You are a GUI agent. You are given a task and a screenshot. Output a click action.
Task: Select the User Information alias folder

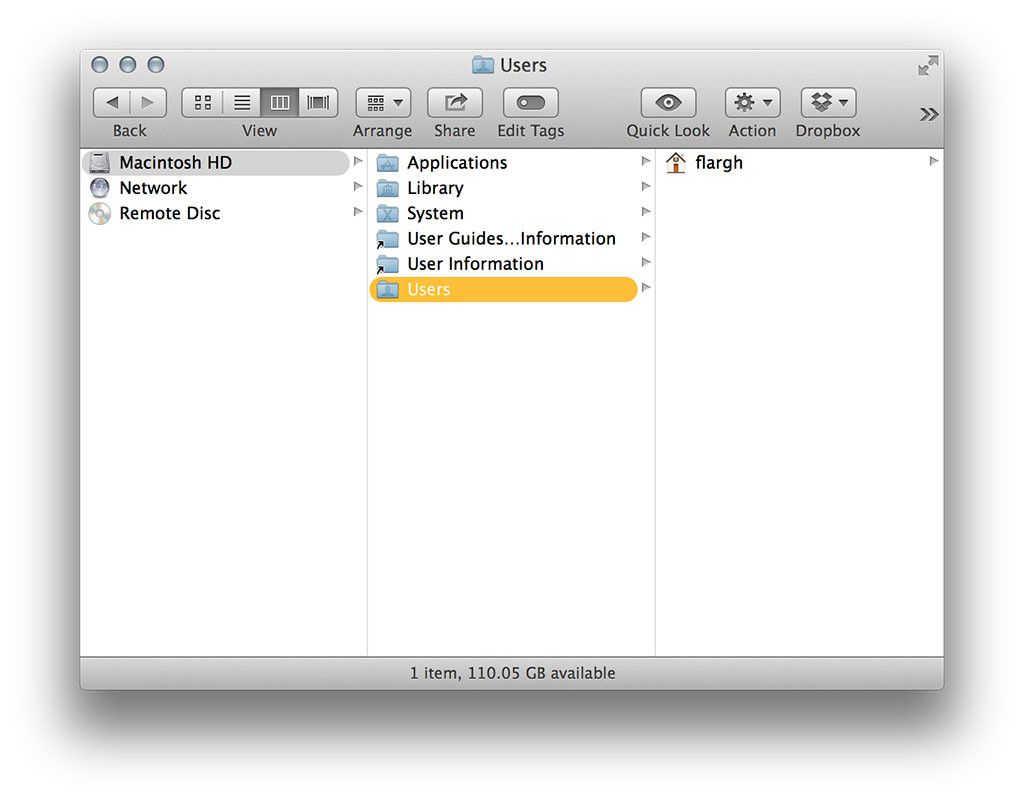coord(474,264)
